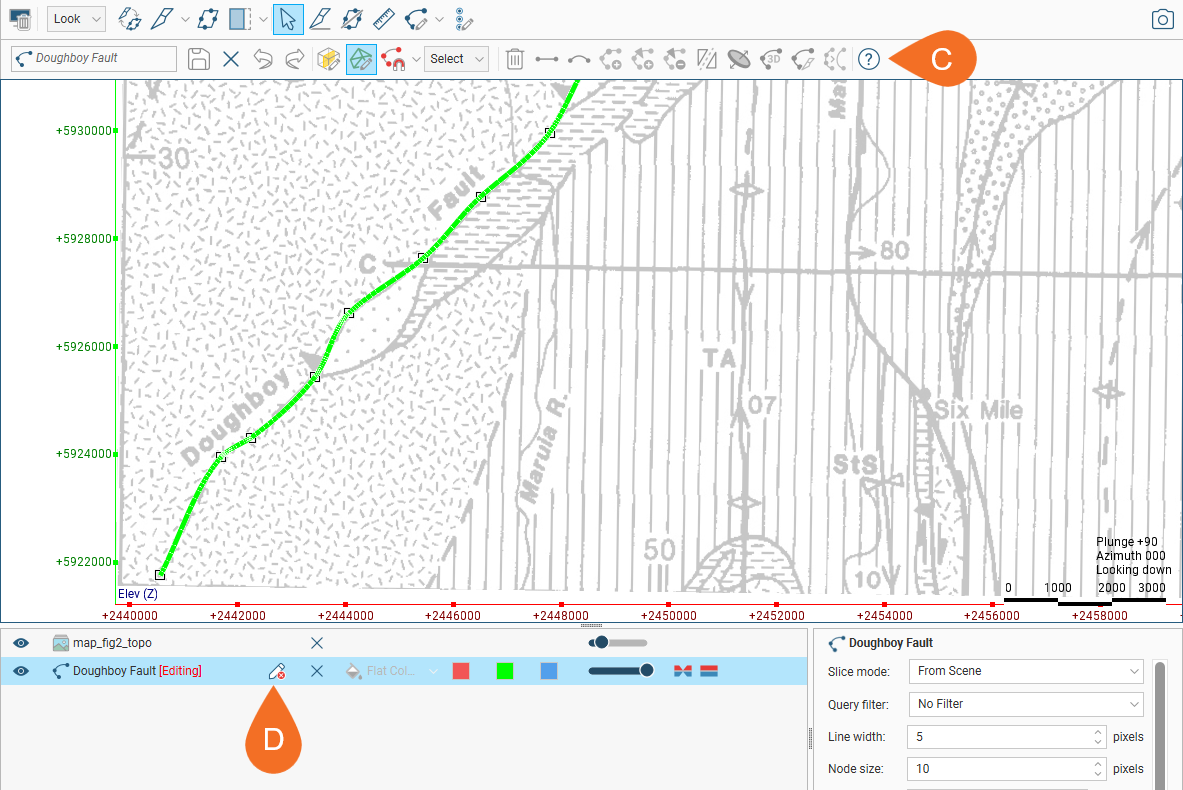This screenshot has height=790, width=1183.
Task: Click the stop-editing pencil icon for Doughboy Fault
Action: pos(277,671)
